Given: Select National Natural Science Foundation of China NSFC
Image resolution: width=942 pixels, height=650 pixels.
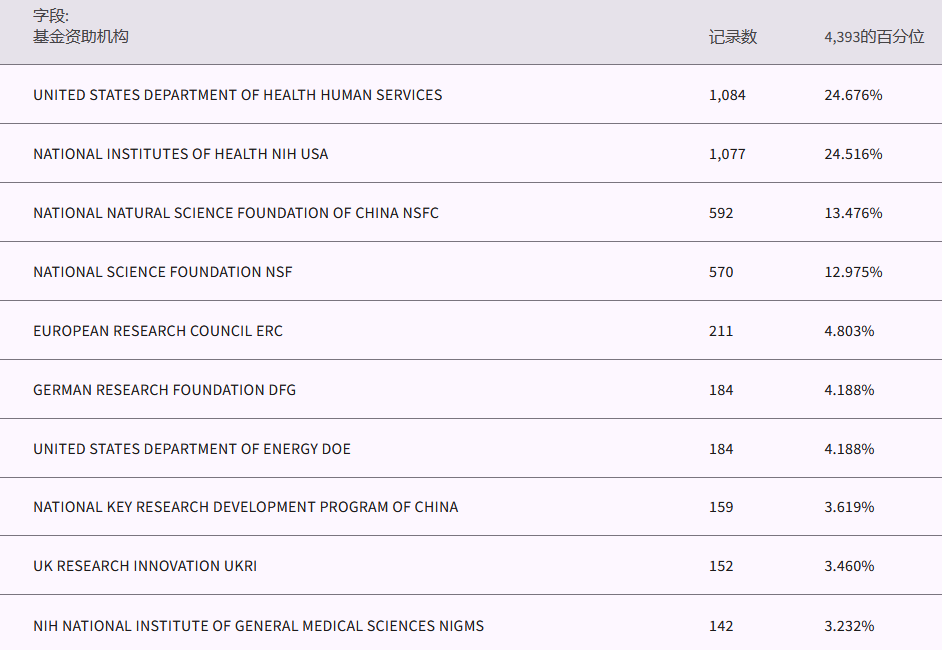Looking at the screenshot, I should coord(235,213).
